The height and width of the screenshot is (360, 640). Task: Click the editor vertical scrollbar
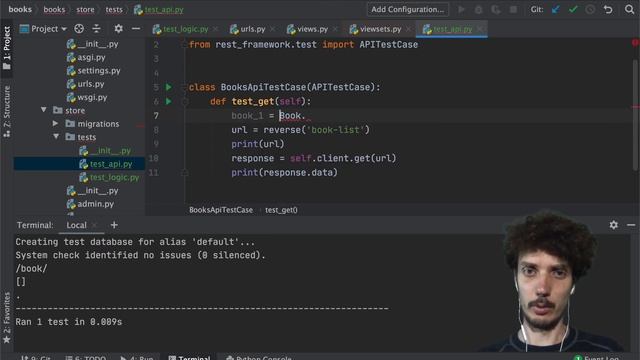click(x=635, y=114)
